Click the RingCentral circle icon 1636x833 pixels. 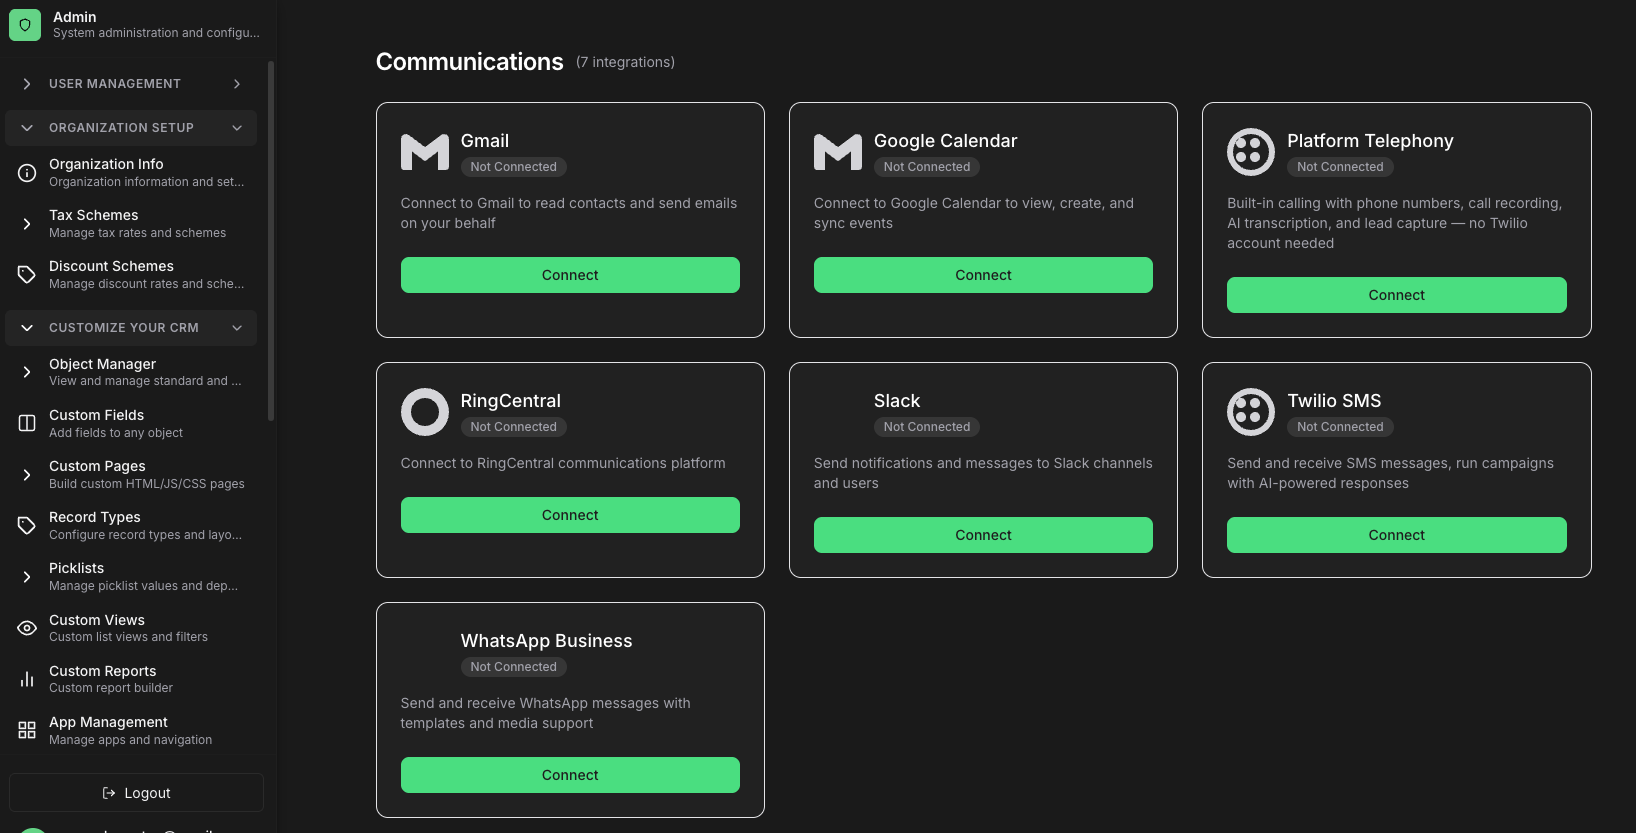click(424, 412)
